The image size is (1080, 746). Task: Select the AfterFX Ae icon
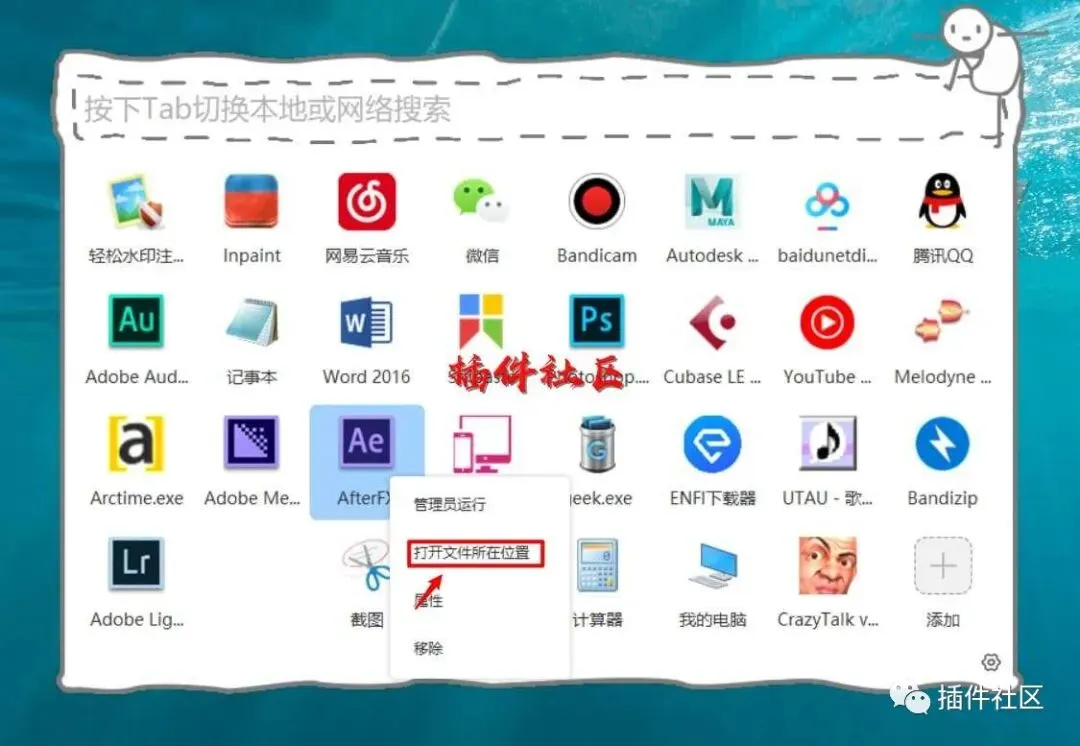[366, 442]
